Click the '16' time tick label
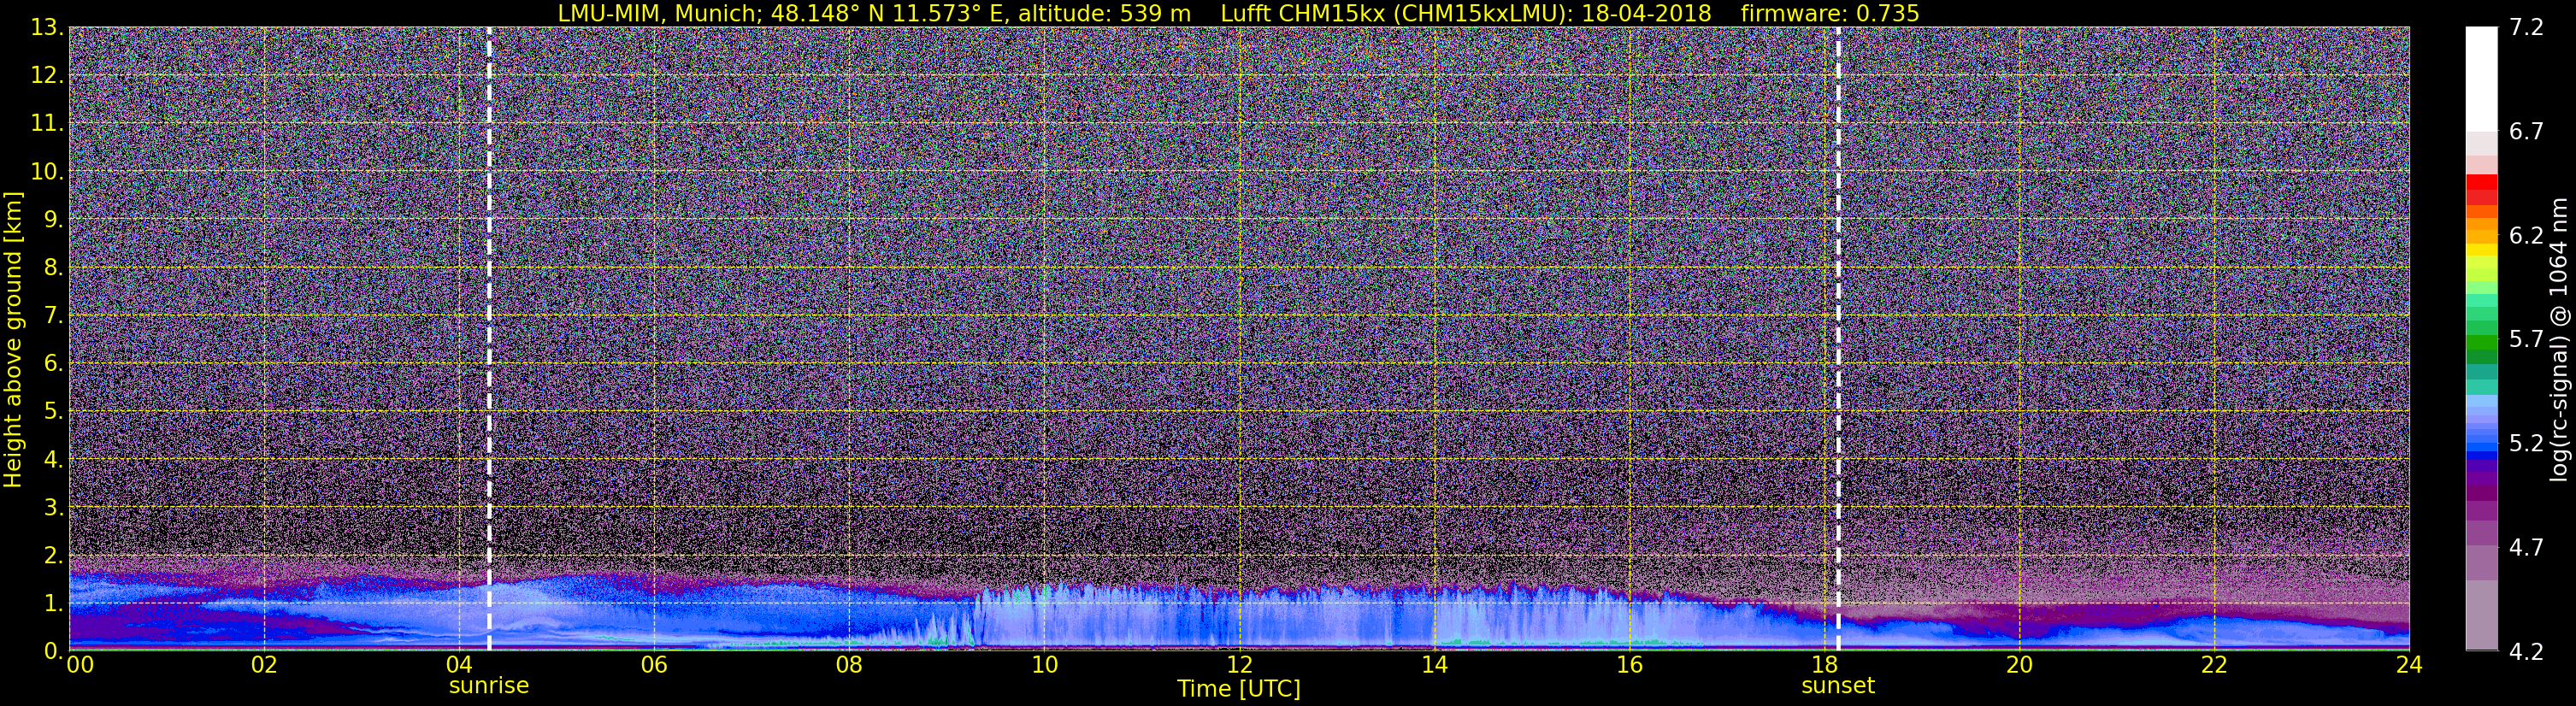 tap(1629, 665)
